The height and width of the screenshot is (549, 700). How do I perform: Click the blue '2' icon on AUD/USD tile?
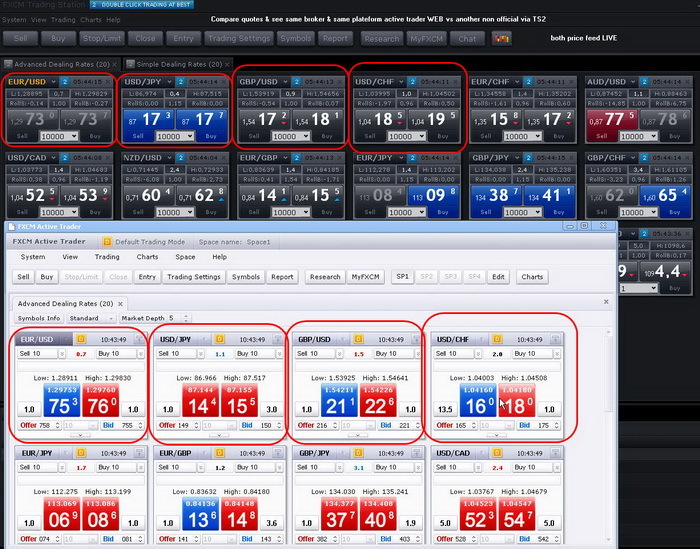point(644,82)
